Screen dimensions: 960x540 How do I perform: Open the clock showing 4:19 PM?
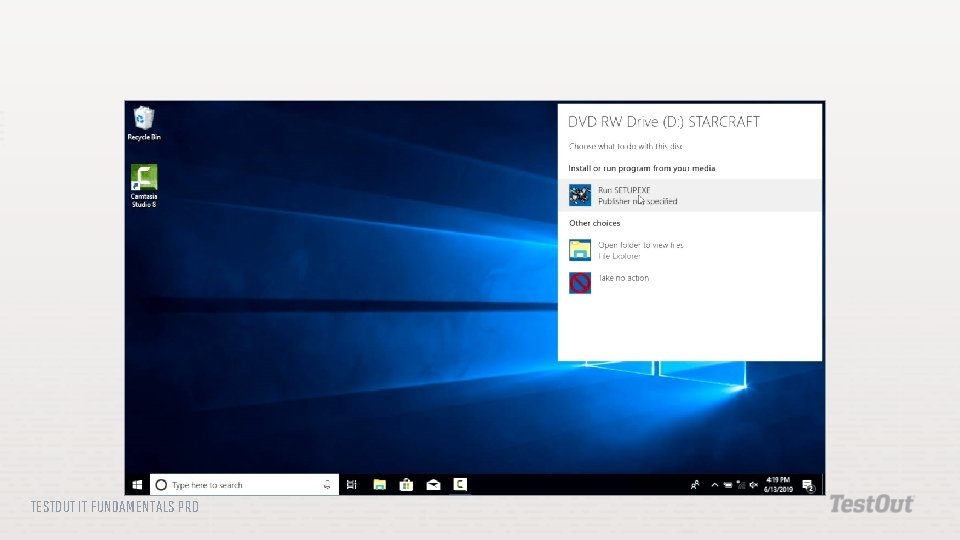[x=778, y=485]
